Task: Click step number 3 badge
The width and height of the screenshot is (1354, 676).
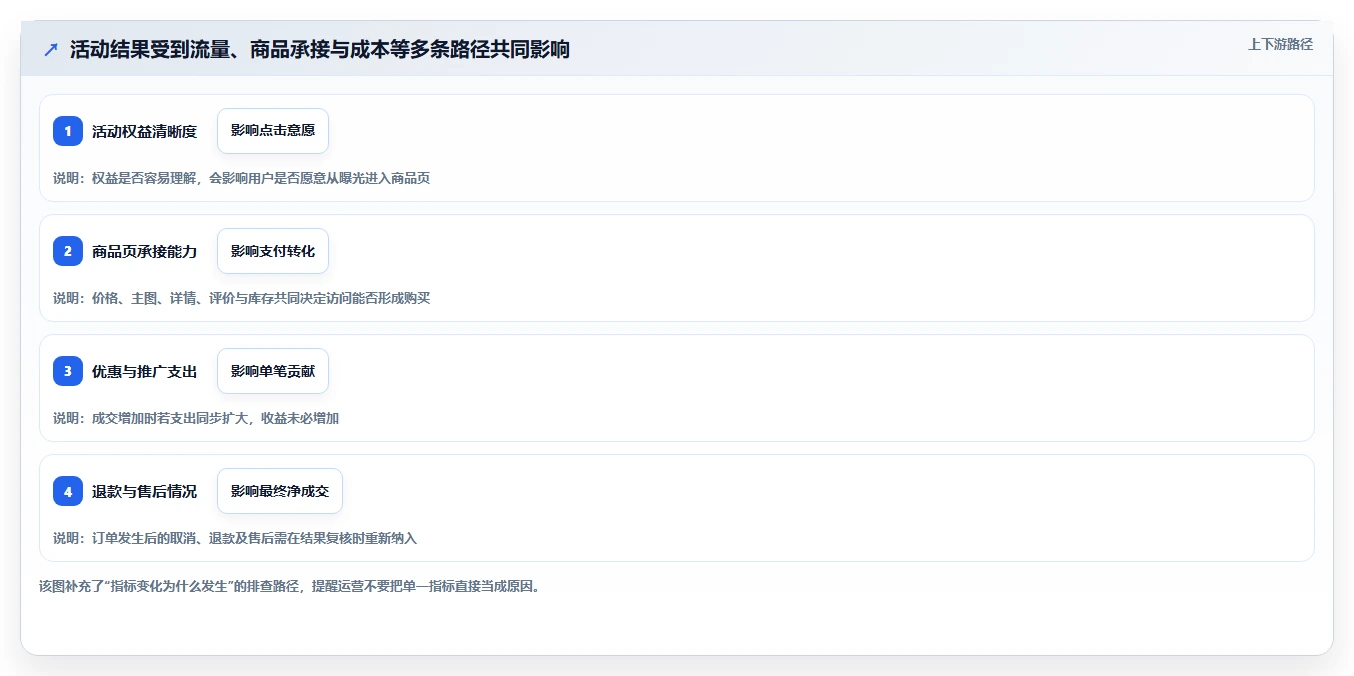Action: (x=68, y=371)
